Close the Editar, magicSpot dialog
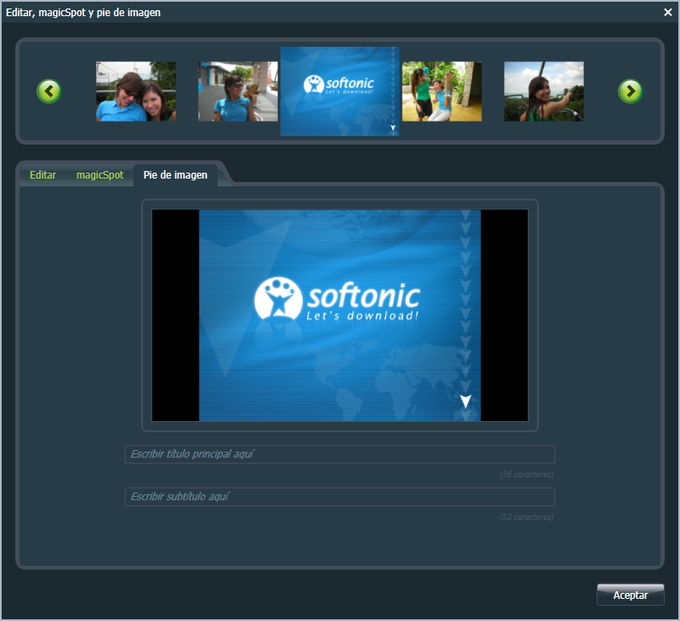Image resolution: width=680 pixels, height=621 pixels. (668, 12)
